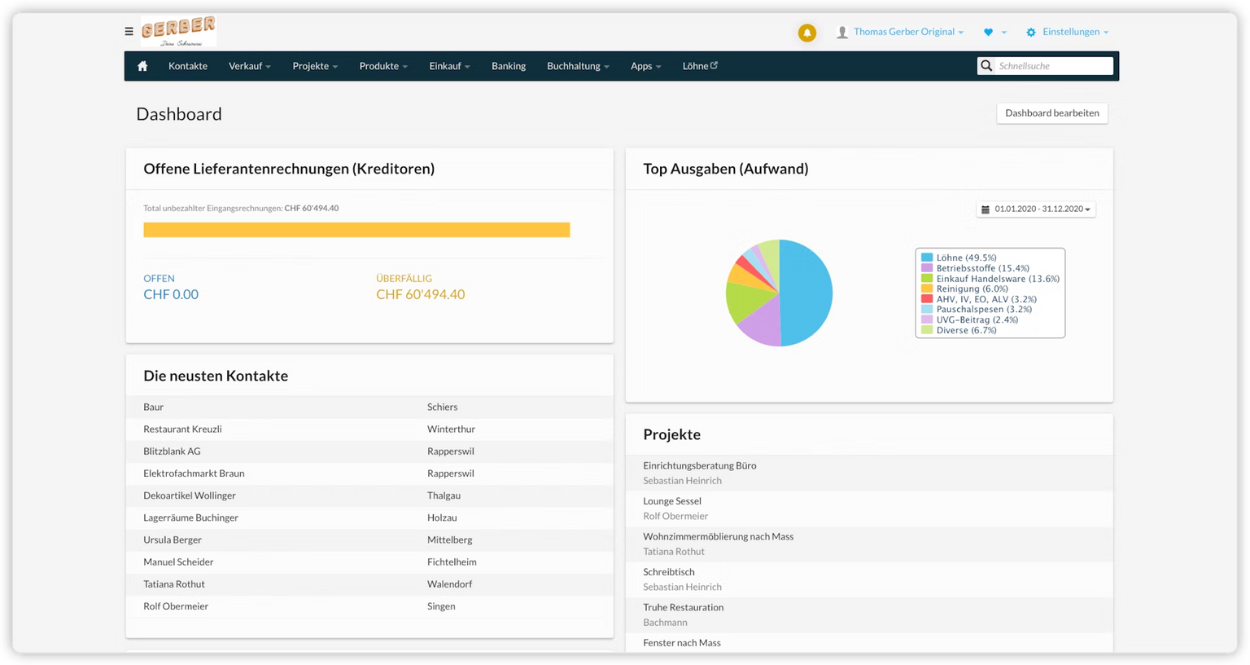Click the search magnifier icon
This screenshot has width=1250, height=665.
tap(987, 66)
